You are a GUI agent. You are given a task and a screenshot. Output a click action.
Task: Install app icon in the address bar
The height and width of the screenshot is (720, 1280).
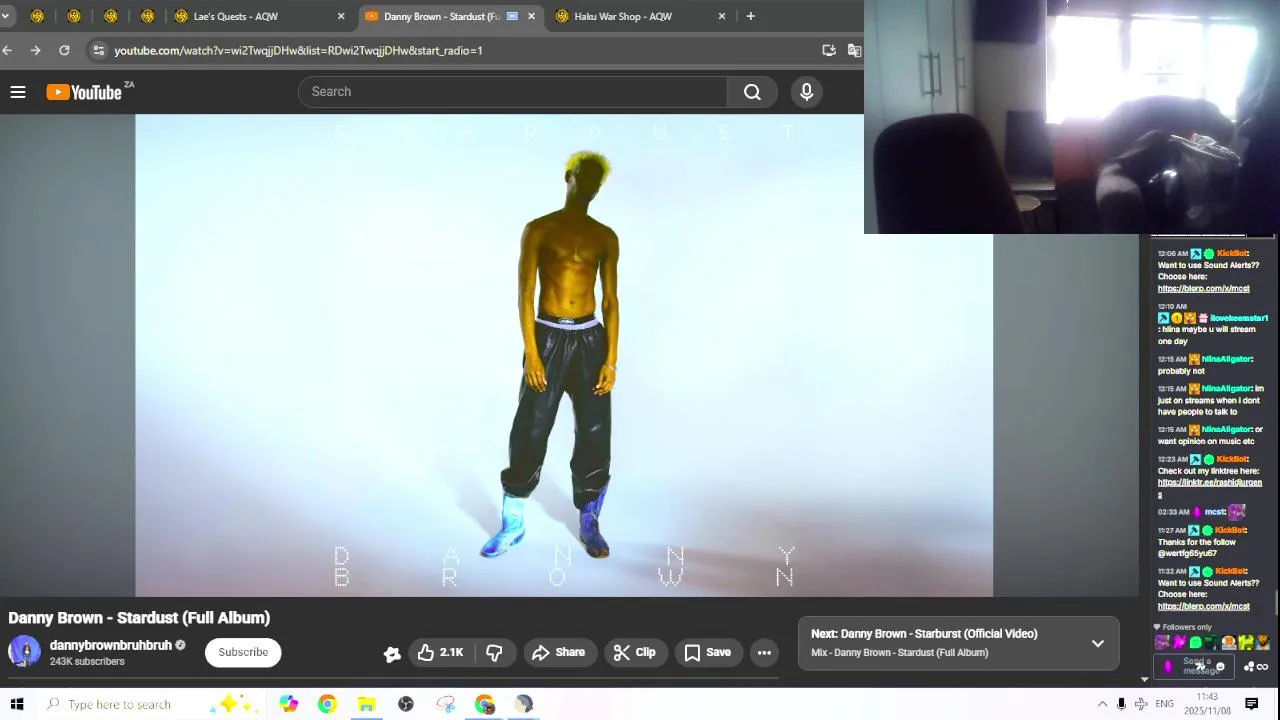(x=829, y=50)
